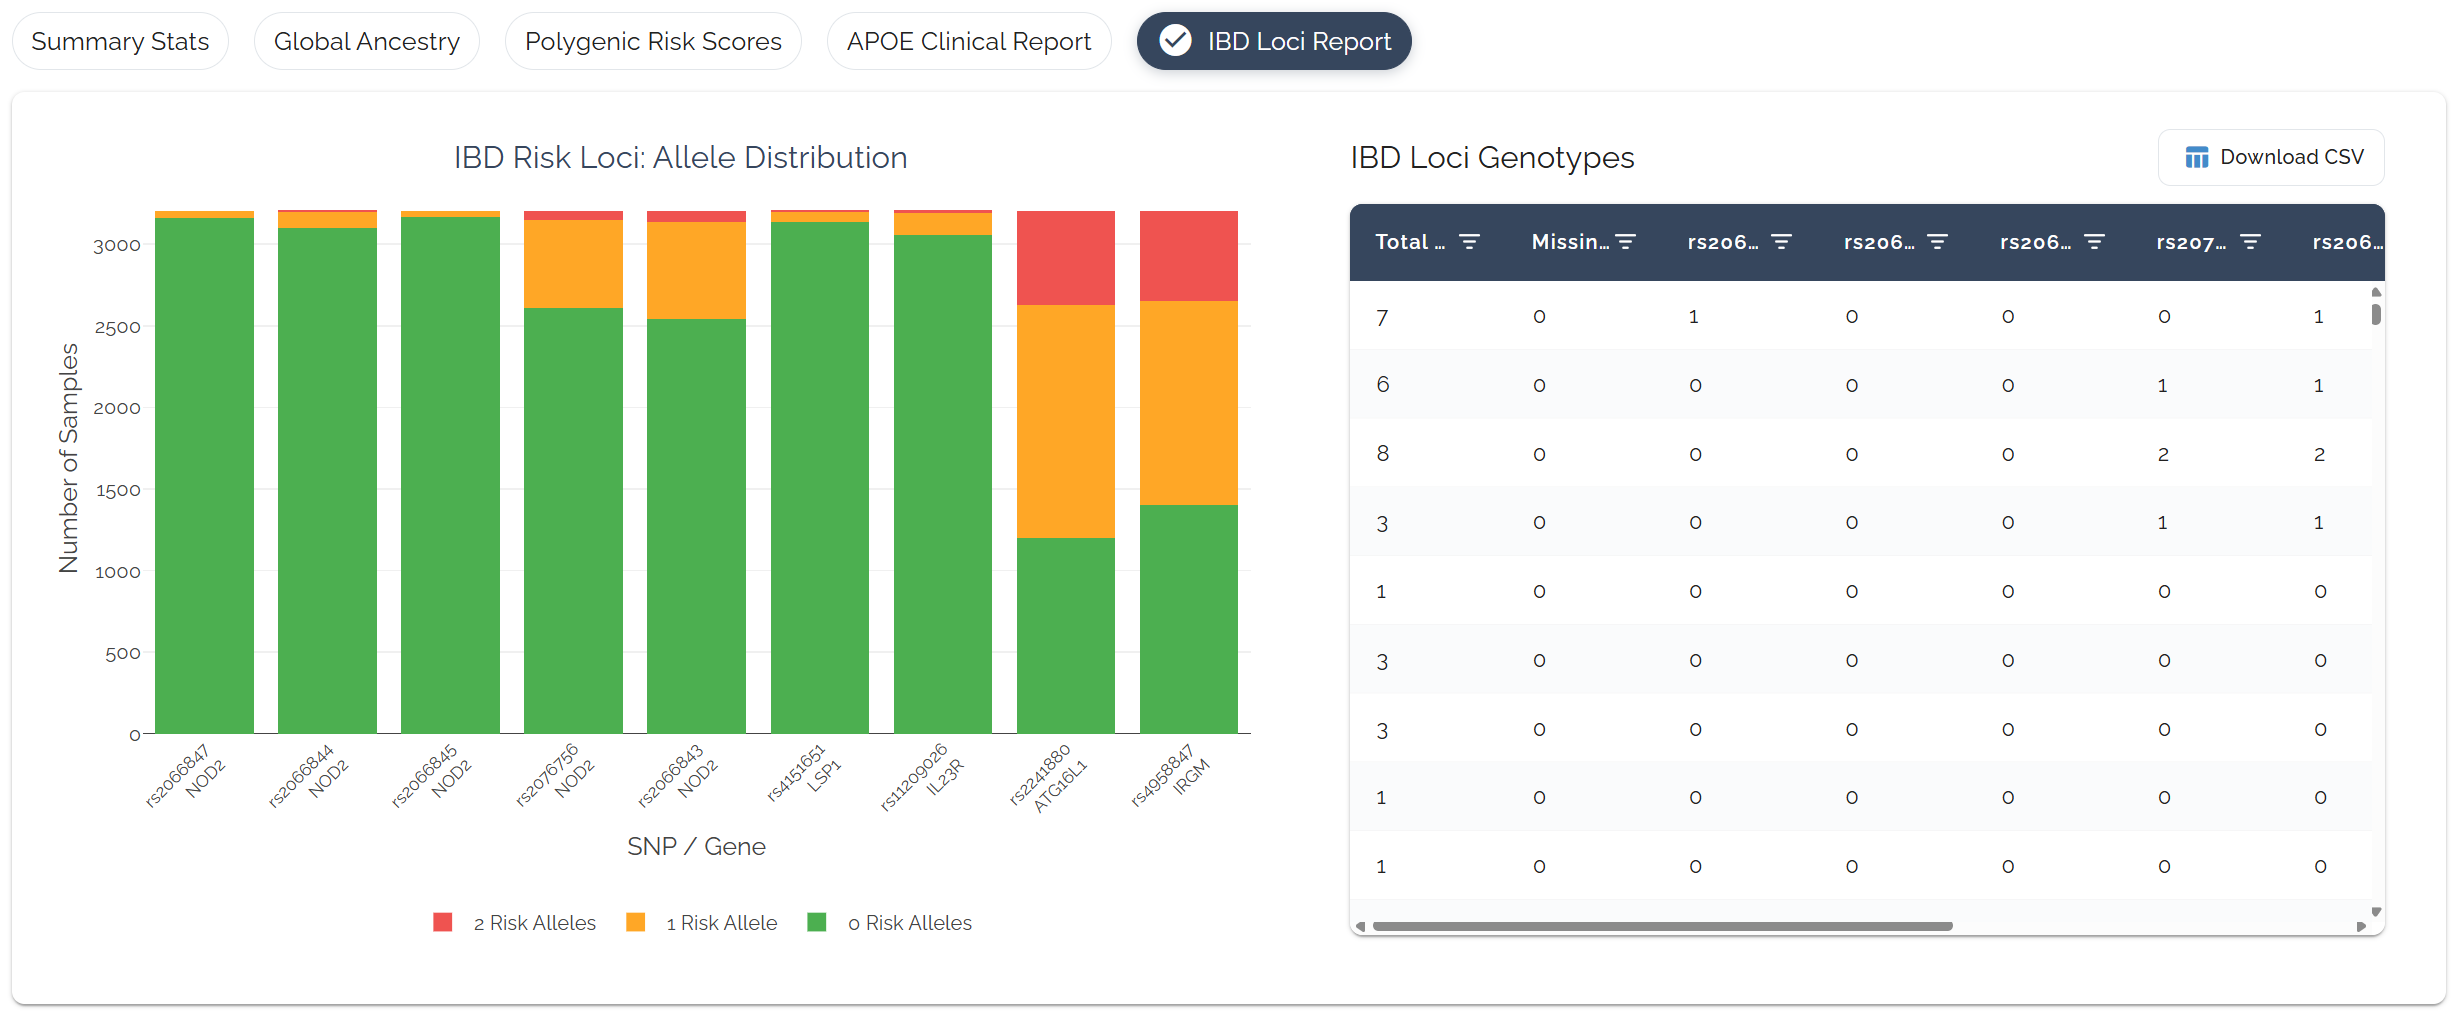The height and width of the screenshot is (1018, 2457).
Task: Click the scroll-right arrow of the table
Action: (x=2361, y=926)
